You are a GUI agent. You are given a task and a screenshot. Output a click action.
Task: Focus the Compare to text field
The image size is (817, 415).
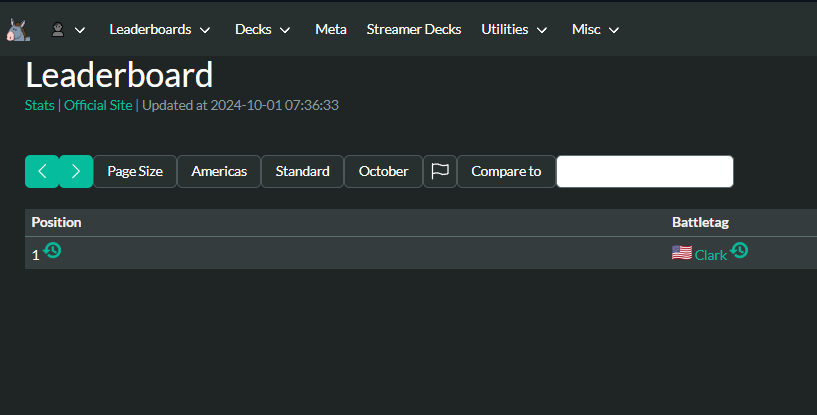click(645, 172)
